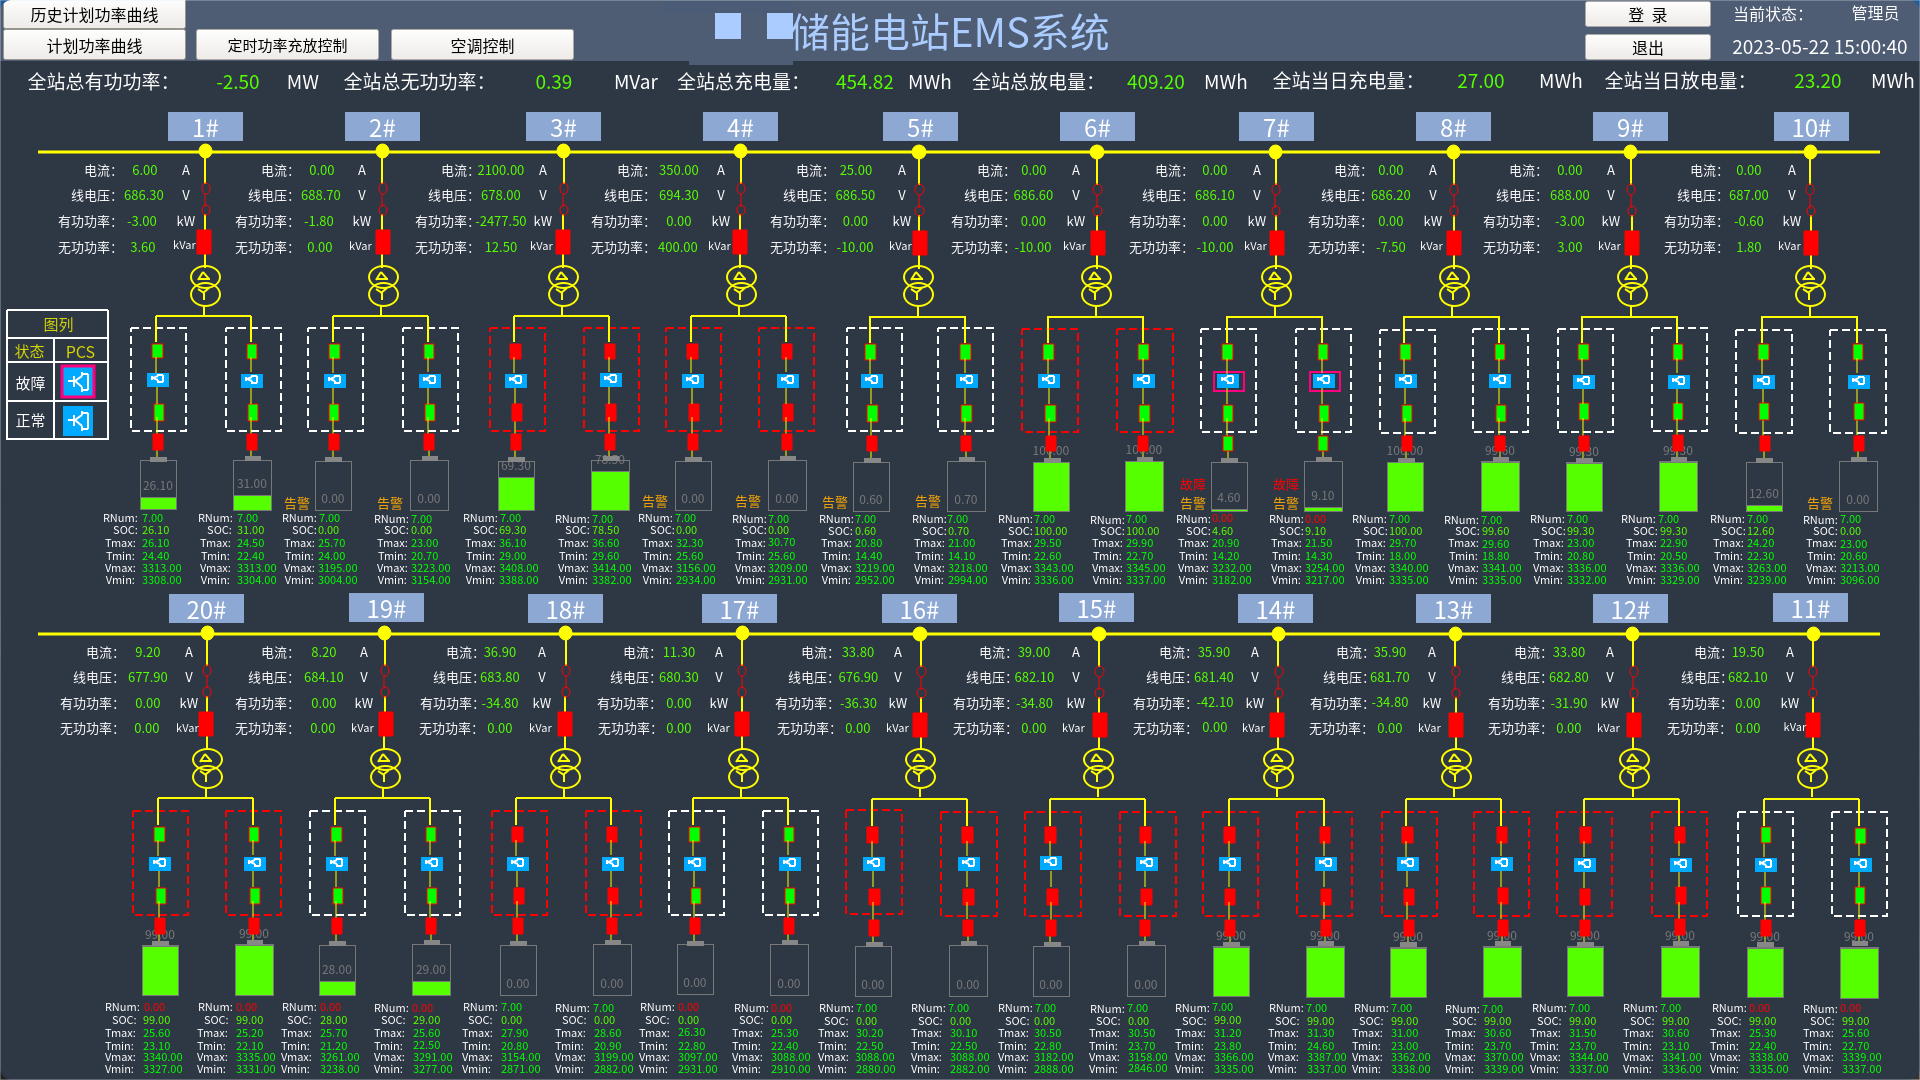This screenshot has width=1920, height=1080.
Task: Toggle the red breaker switch of unit 12#
Action: pyautogui.click(x=1633, y=725)
